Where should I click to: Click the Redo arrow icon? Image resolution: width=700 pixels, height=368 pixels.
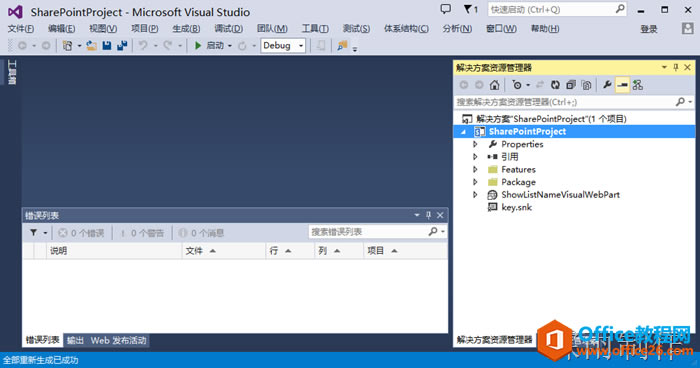tap(168, 46)
